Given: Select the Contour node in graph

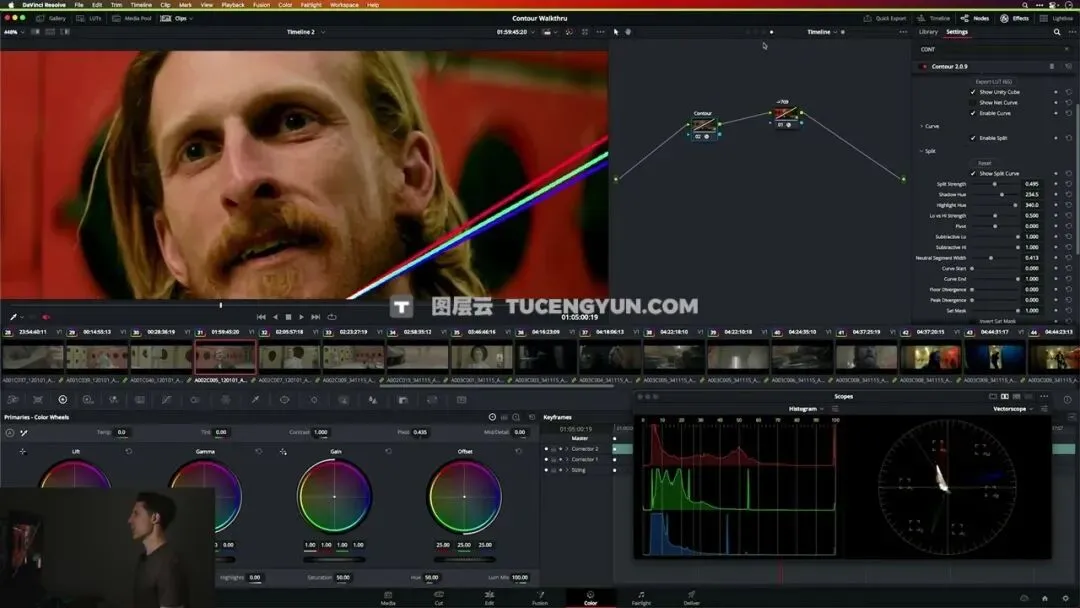Looking at the screenshot, I should 703,126.
